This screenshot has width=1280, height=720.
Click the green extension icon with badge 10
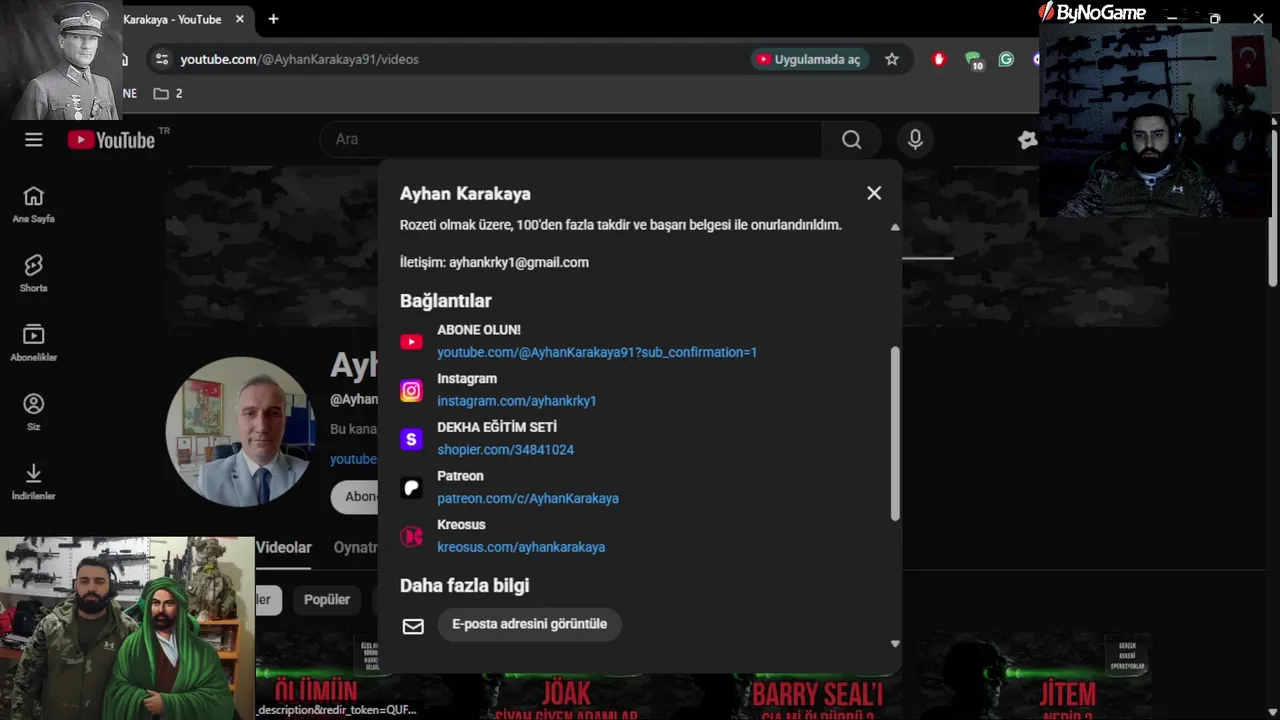(x=973, y=60)
